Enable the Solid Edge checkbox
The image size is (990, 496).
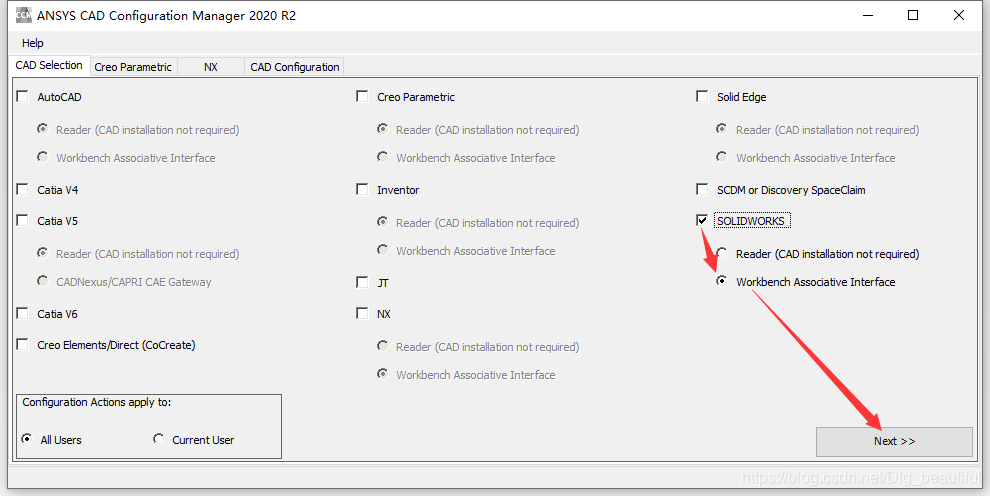[x=702, y=97]
